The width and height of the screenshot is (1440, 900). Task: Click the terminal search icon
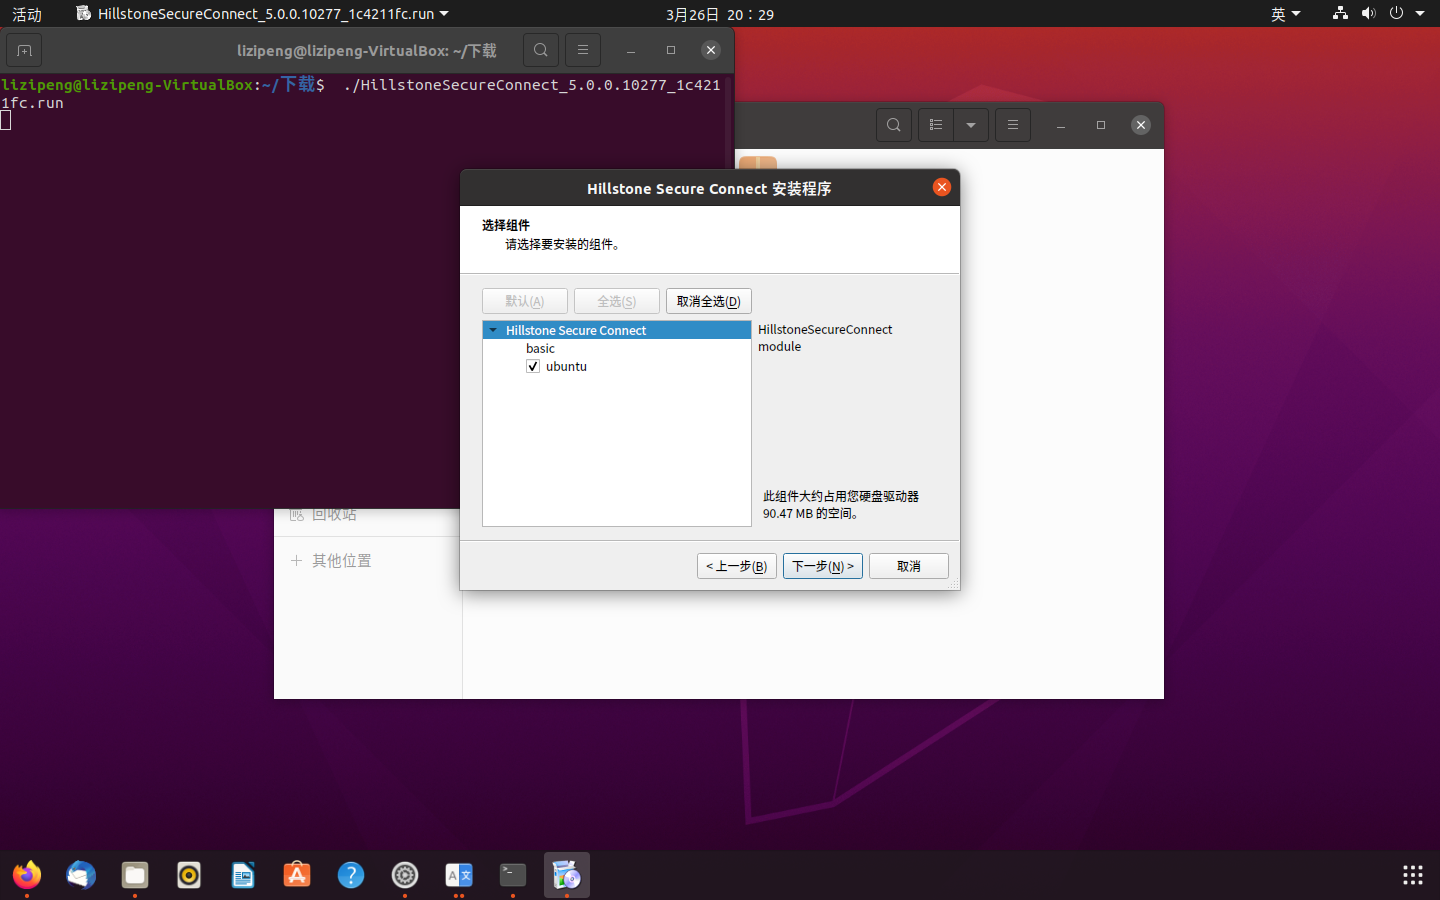coord(541,50)
